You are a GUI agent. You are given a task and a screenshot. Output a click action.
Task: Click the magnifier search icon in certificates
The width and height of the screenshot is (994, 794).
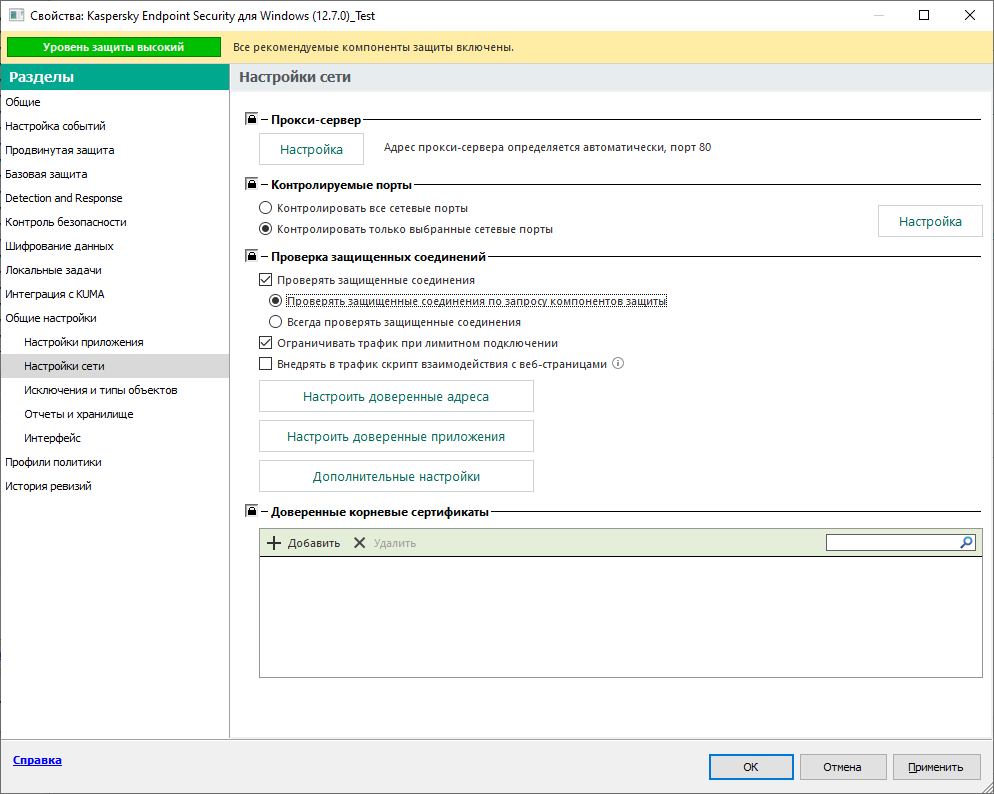tap(966, 542)
